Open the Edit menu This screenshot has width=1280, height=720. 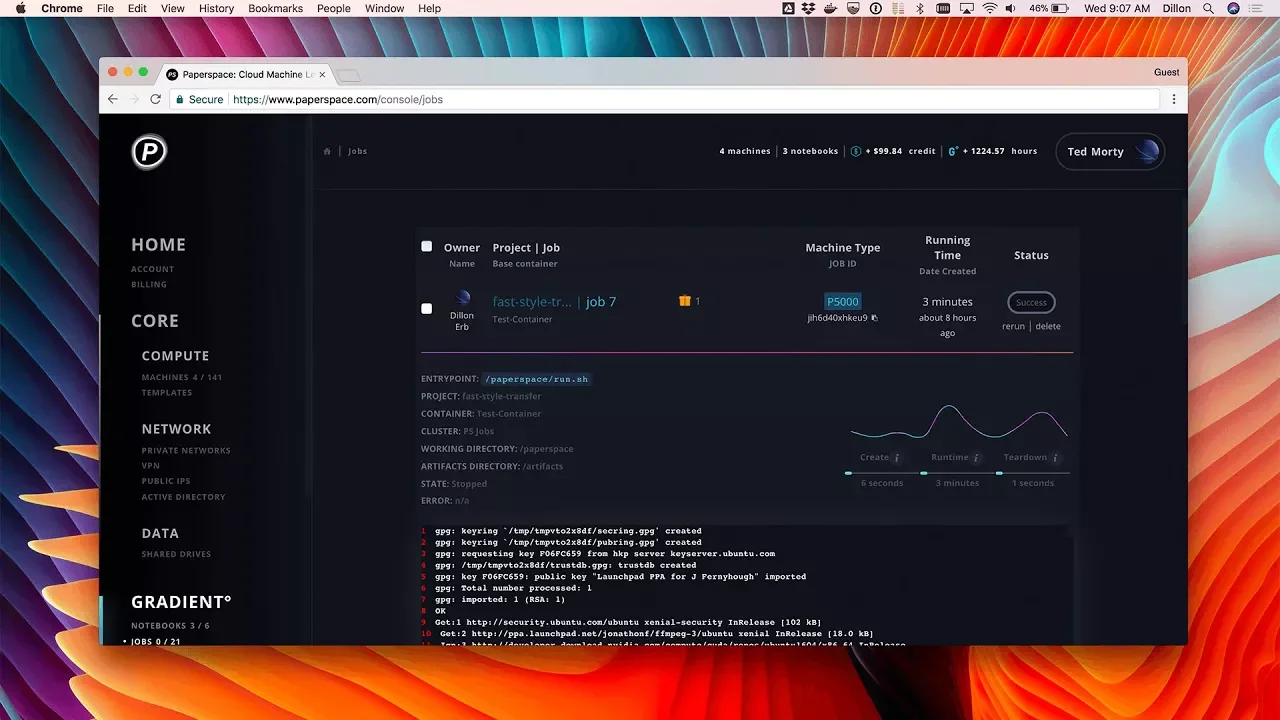[137, 8]
